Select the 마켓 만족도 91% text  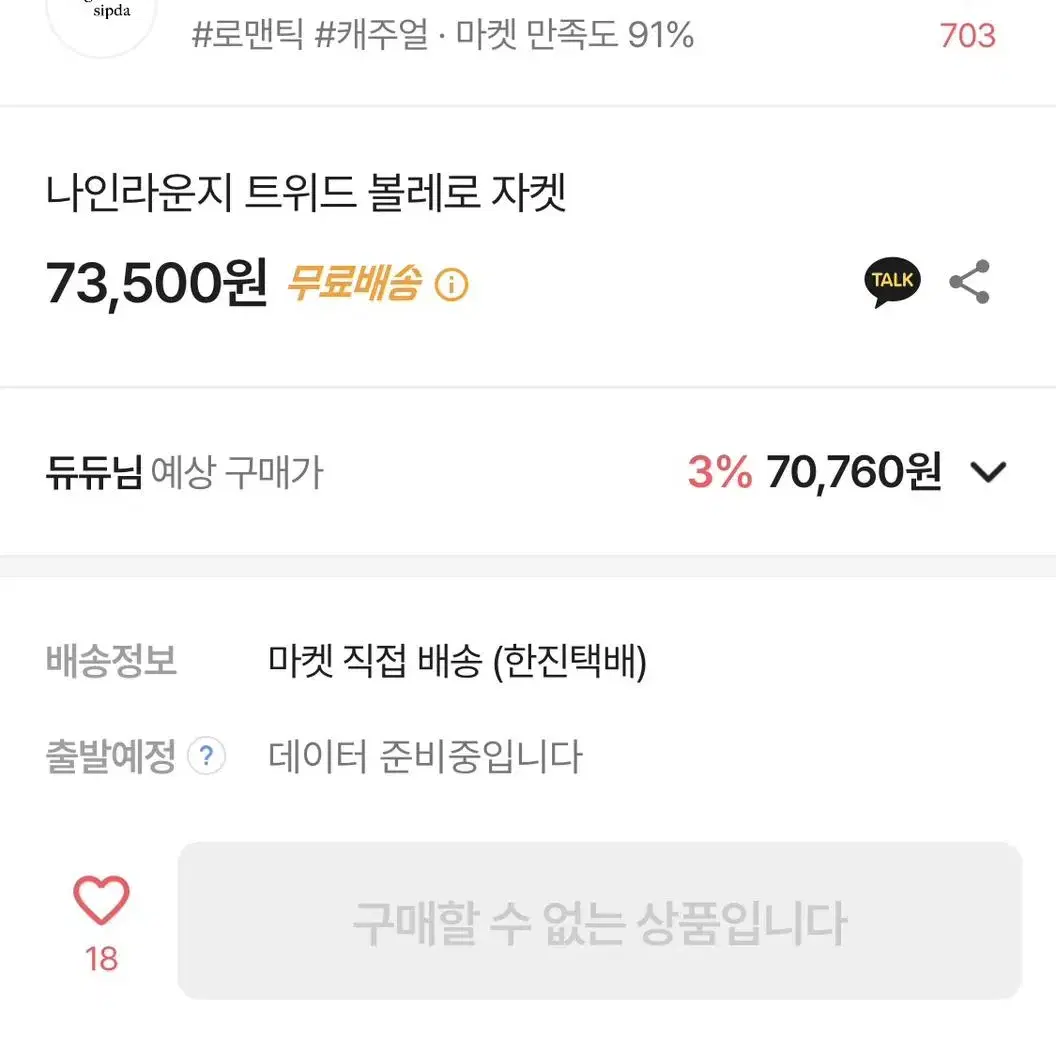coord(575,34)
